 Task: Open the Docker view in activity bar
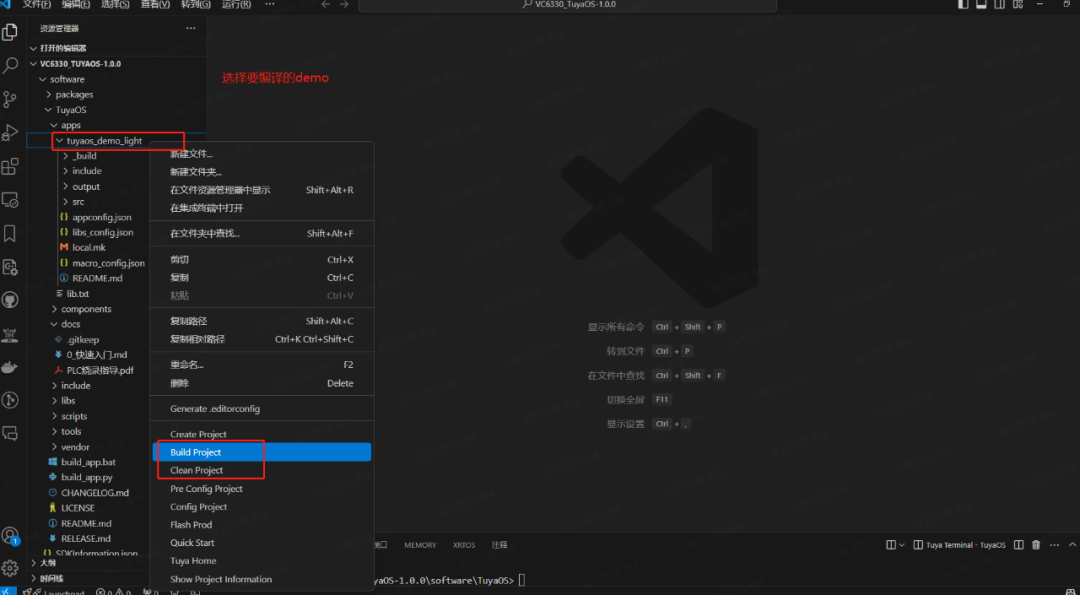coord(11,366)
